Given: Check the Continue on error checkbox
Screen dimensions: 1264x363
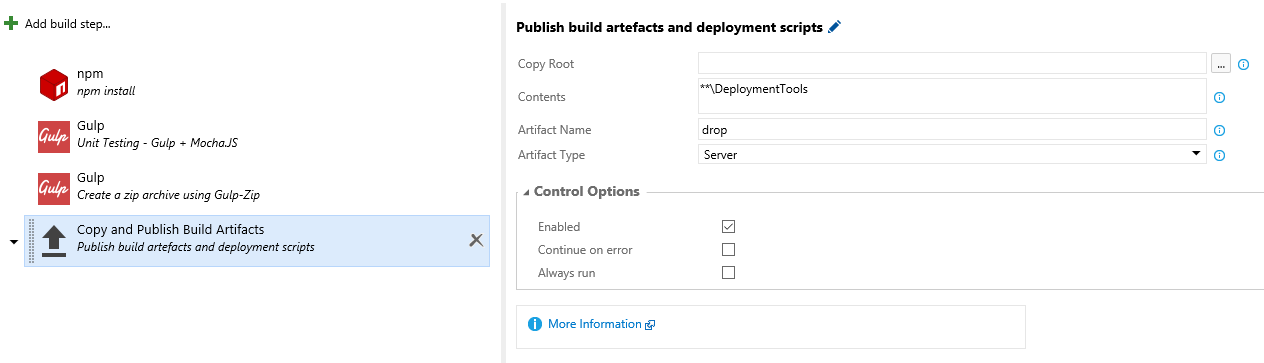Looking at the screenshot, I should (728, 250).
